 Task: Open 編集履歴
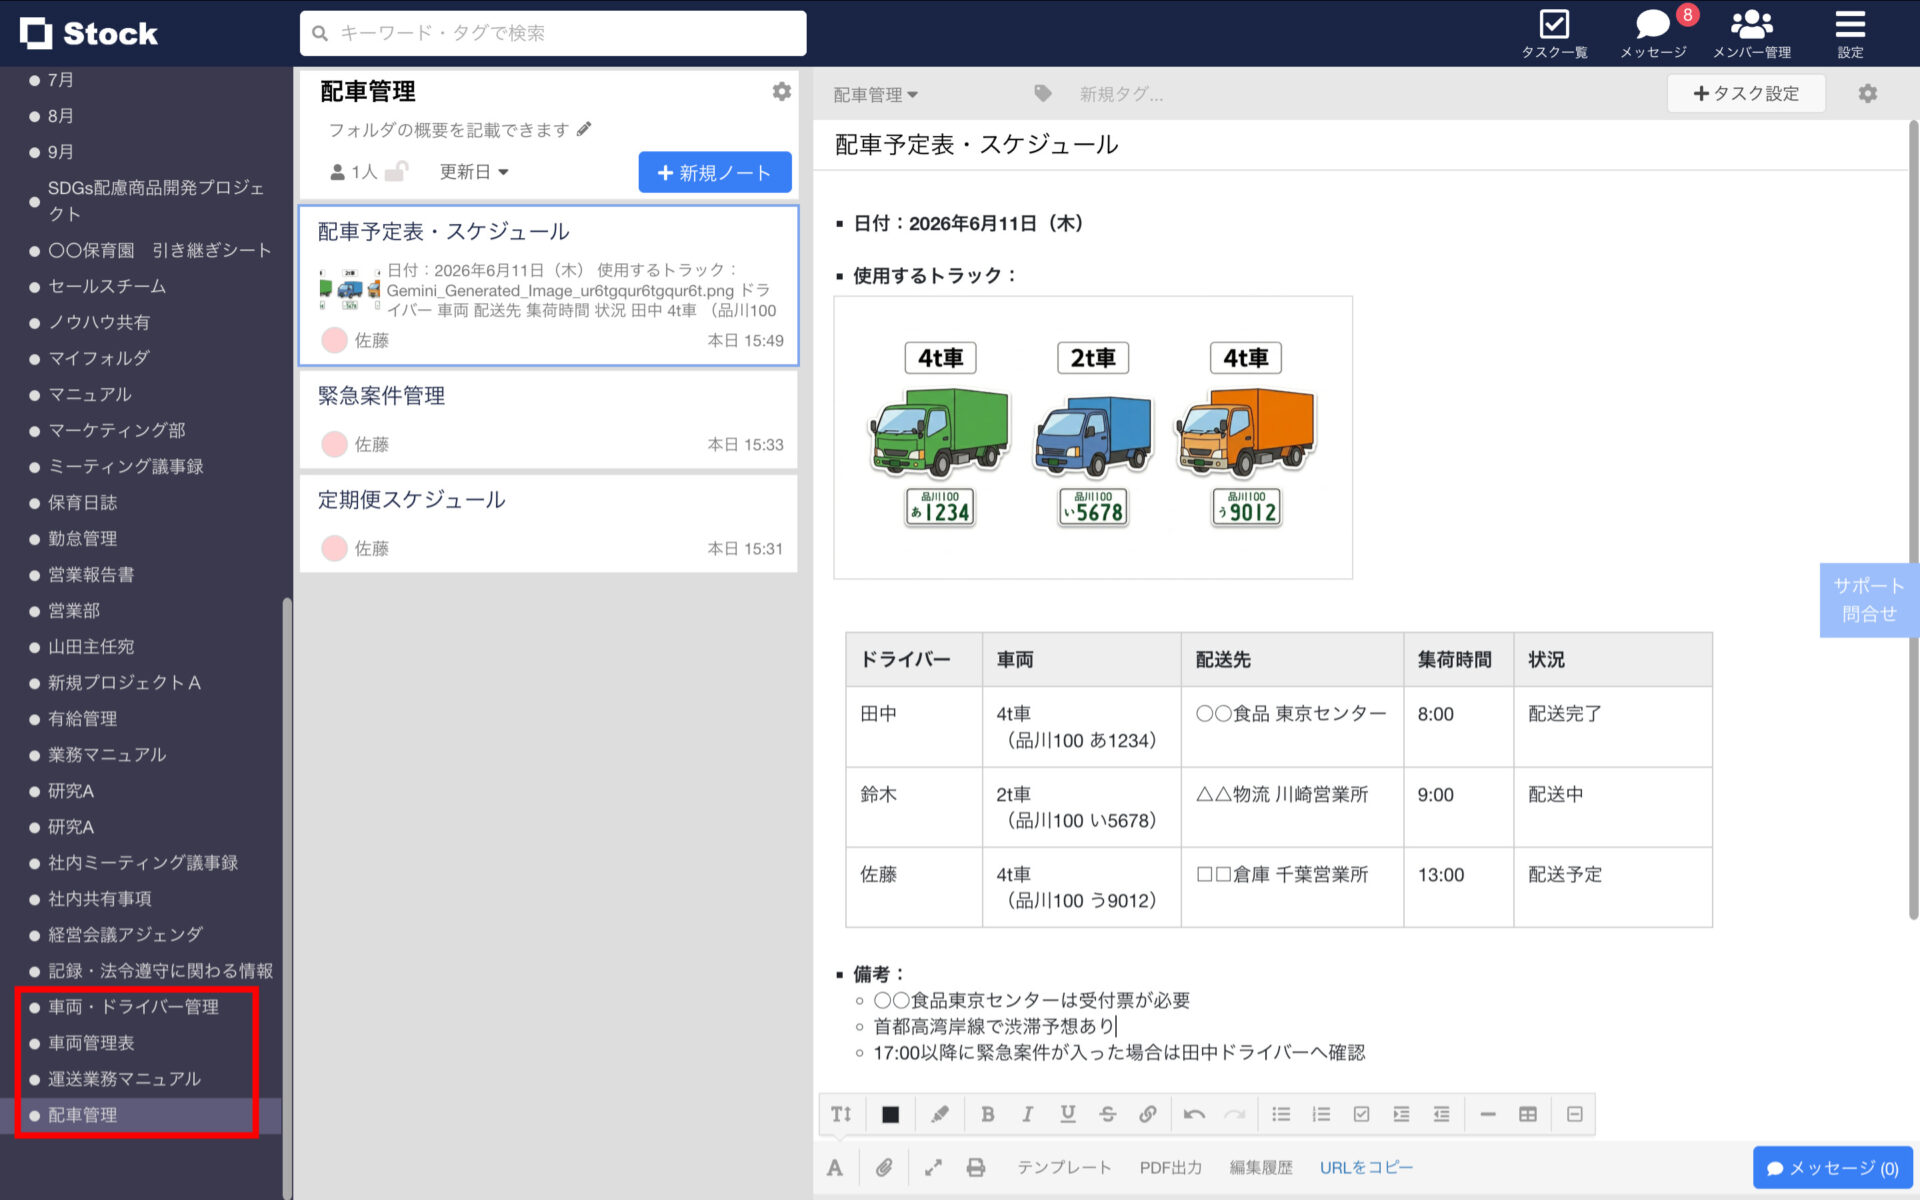pyautogui.click(x=1261, y=1167)
